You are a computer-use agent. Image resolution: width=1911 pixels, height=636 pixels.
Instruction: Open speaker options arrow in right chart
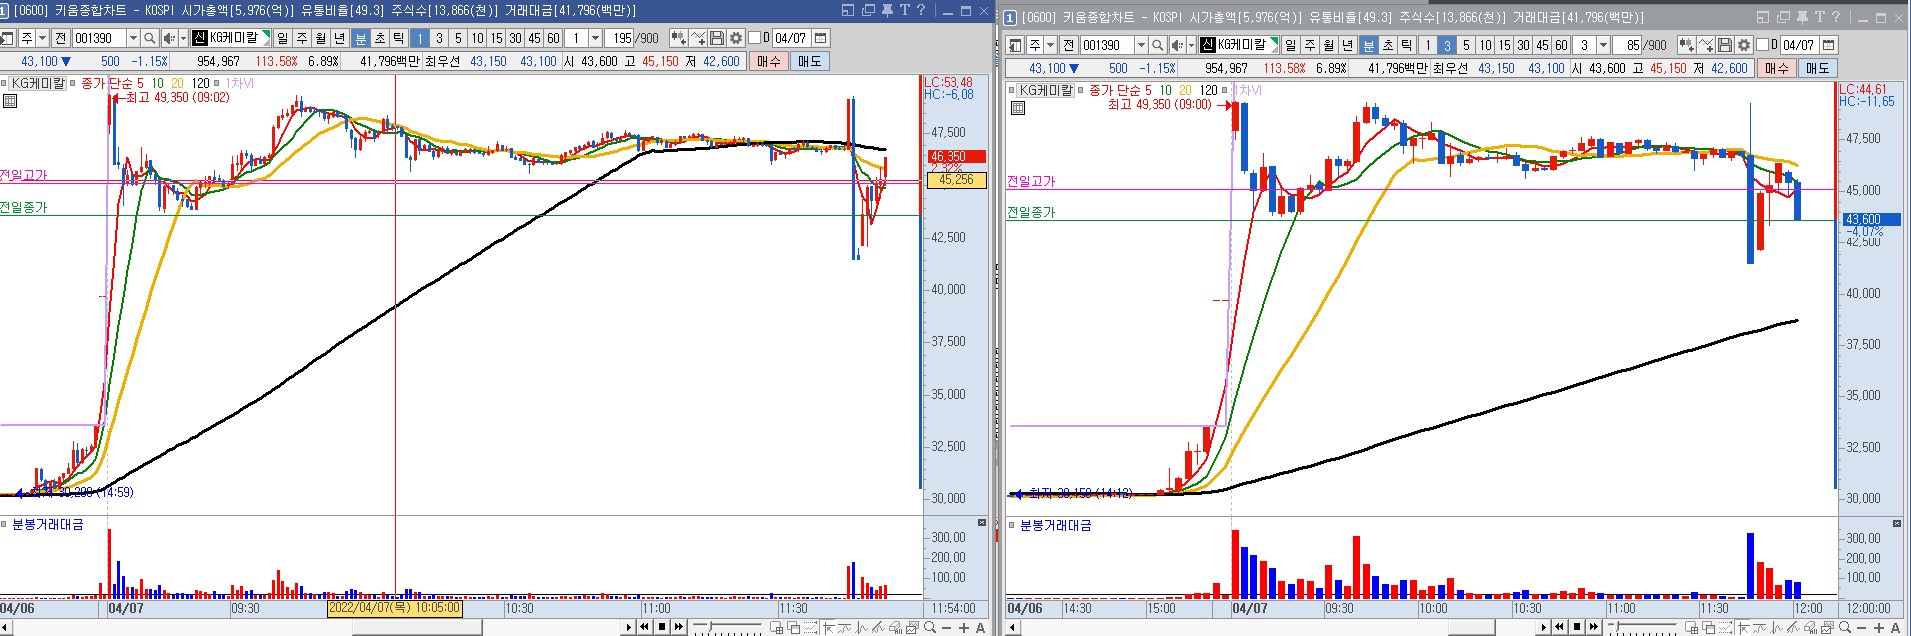coord(1192,45)
